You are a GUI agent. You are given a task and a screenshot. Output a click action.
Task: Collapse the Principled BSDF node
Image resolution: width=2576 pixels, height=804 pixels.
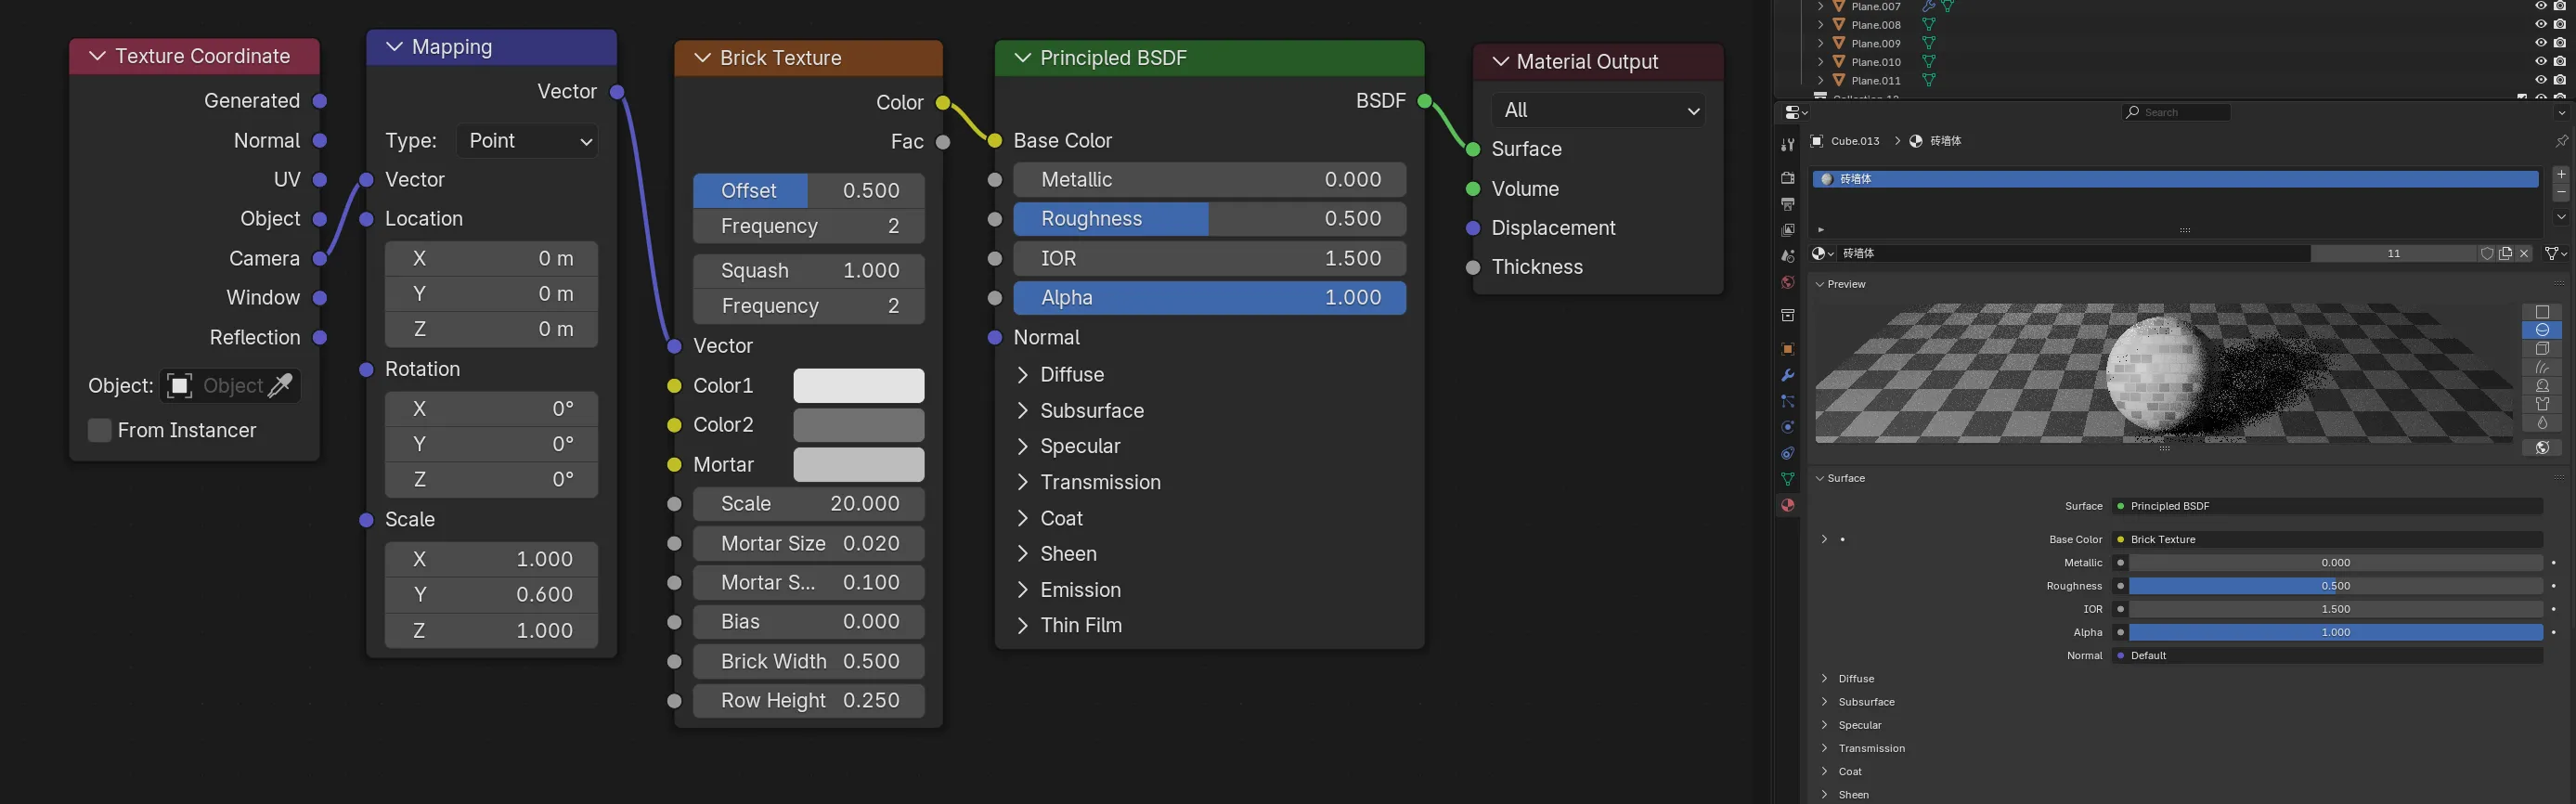pos(1022,58)
